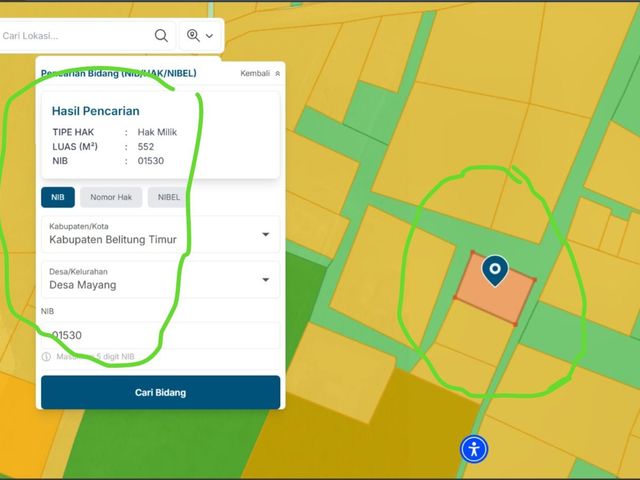Switch to the NIBEL tab
Image resolution: width=640 pixels, height=480 pixels.
(x=168, y=197)
